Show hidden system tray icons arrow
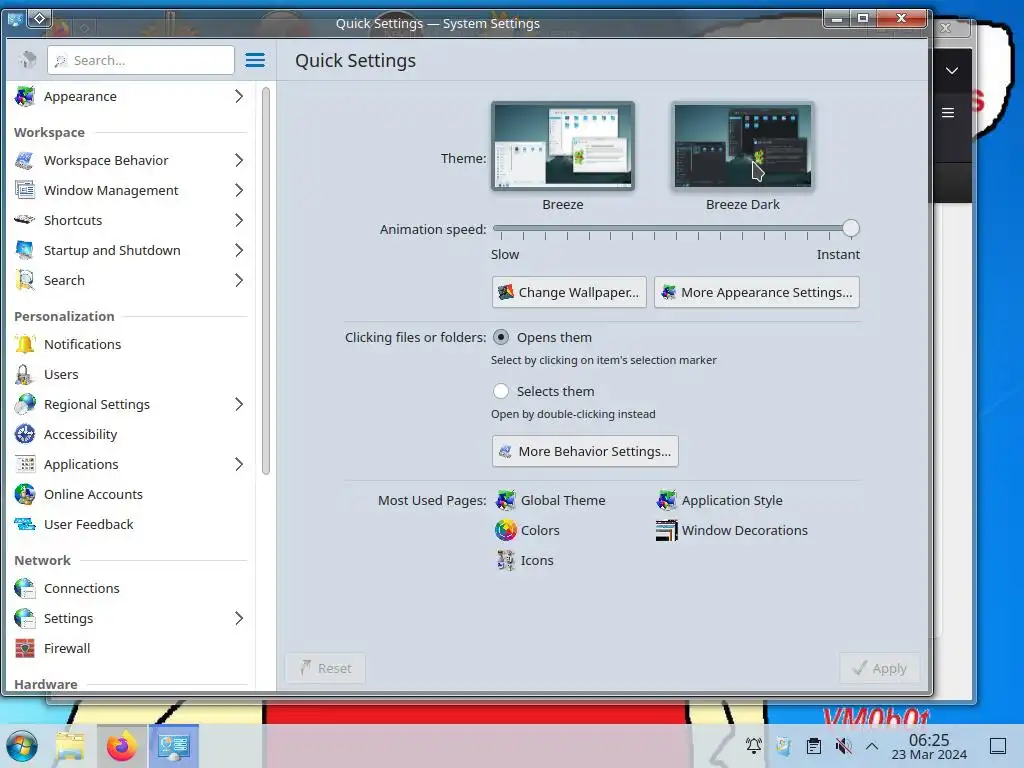This screenshot has height=768, width=1024. pos(872,746)
